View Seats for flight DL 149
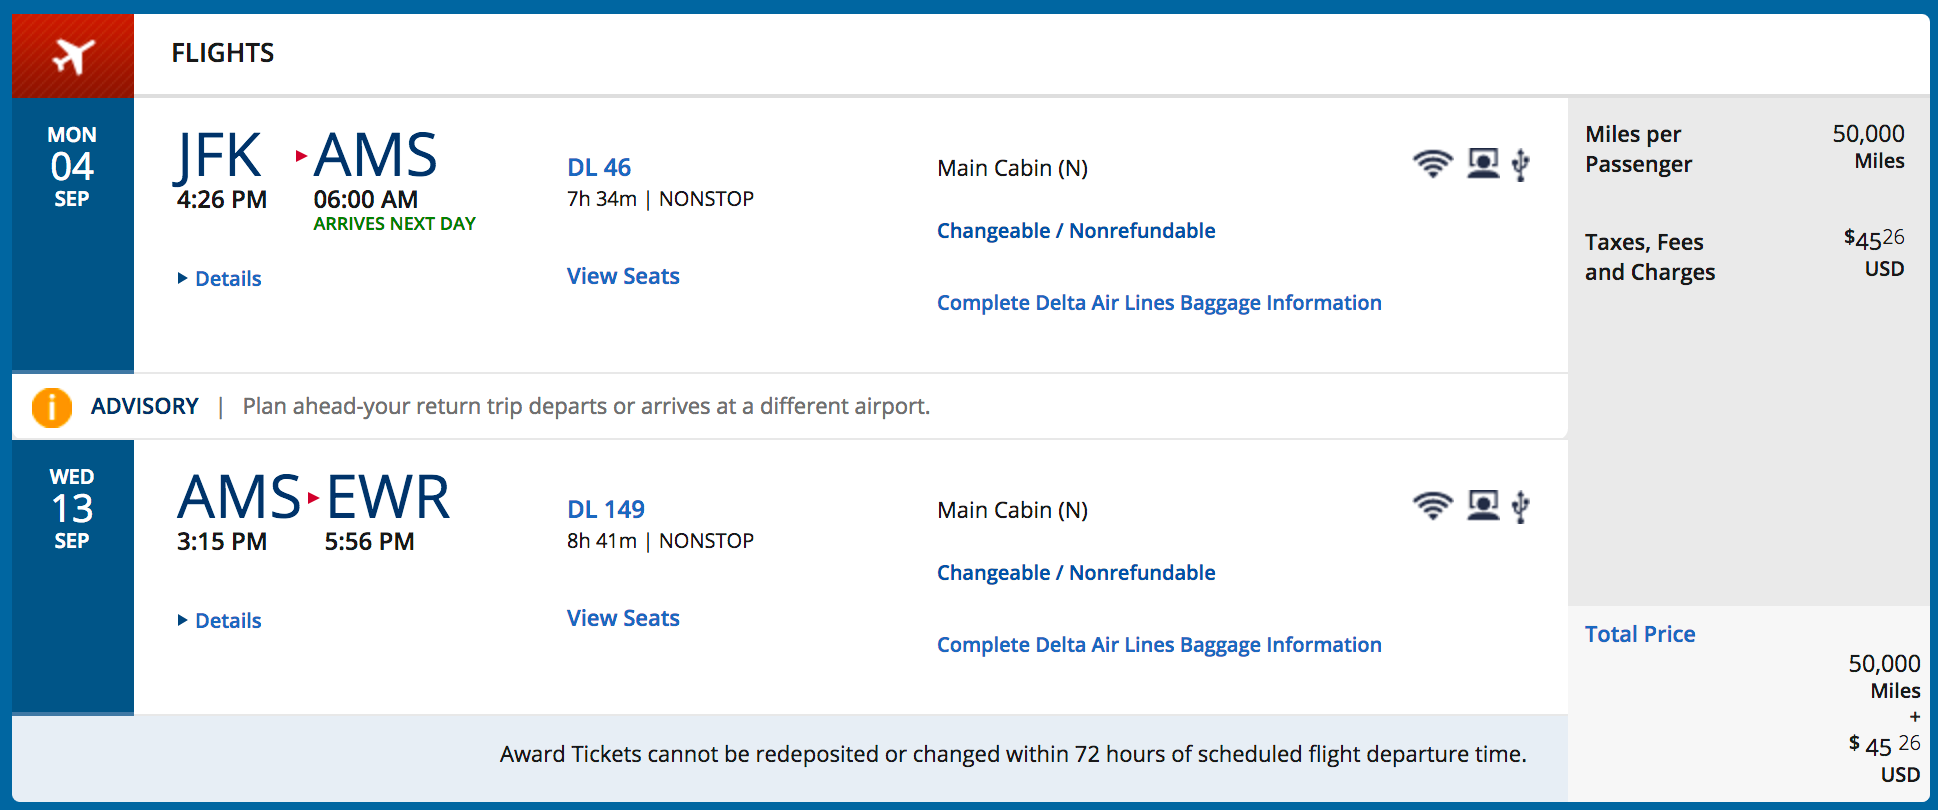1938x810 pixels. point(623,618)
